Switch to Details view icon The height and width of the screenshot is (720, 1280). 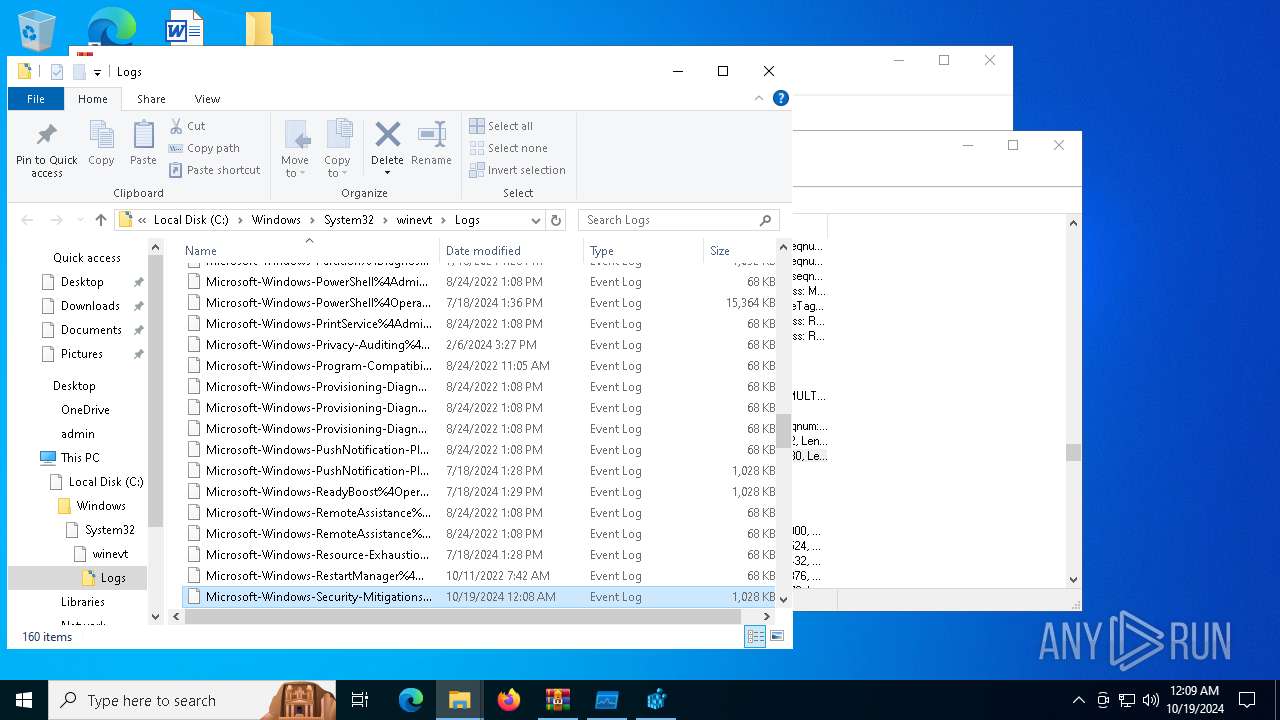pyautogui.click(x=756, y=636)
